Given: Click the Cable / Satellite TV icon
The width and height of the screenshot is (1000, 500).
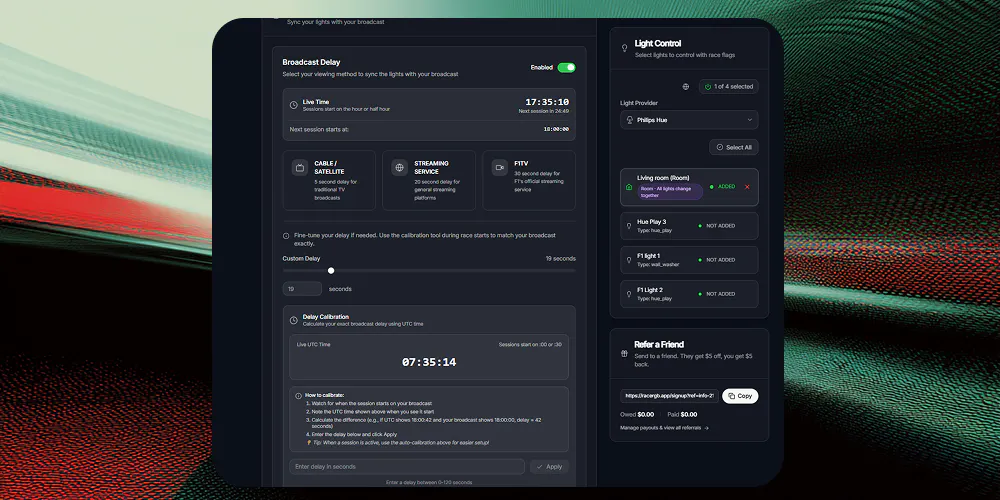Looking at the screenshot, I should click(x=300, y=168).
